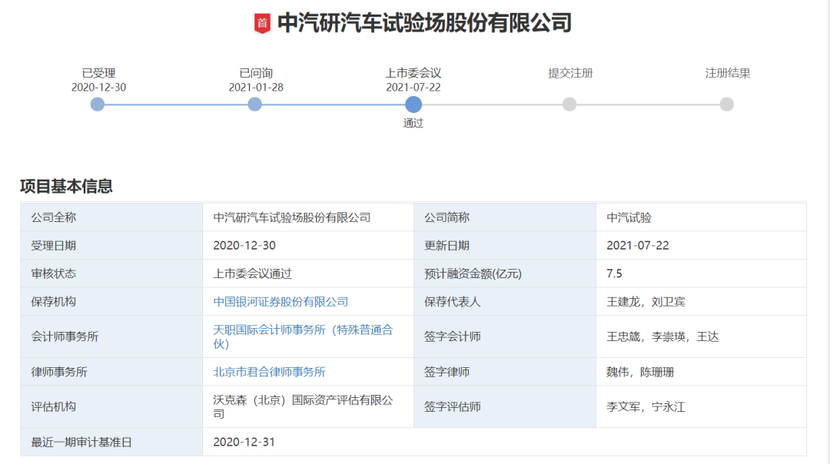Click the 李文军，宁永江 appraisers value

point(646,407)
